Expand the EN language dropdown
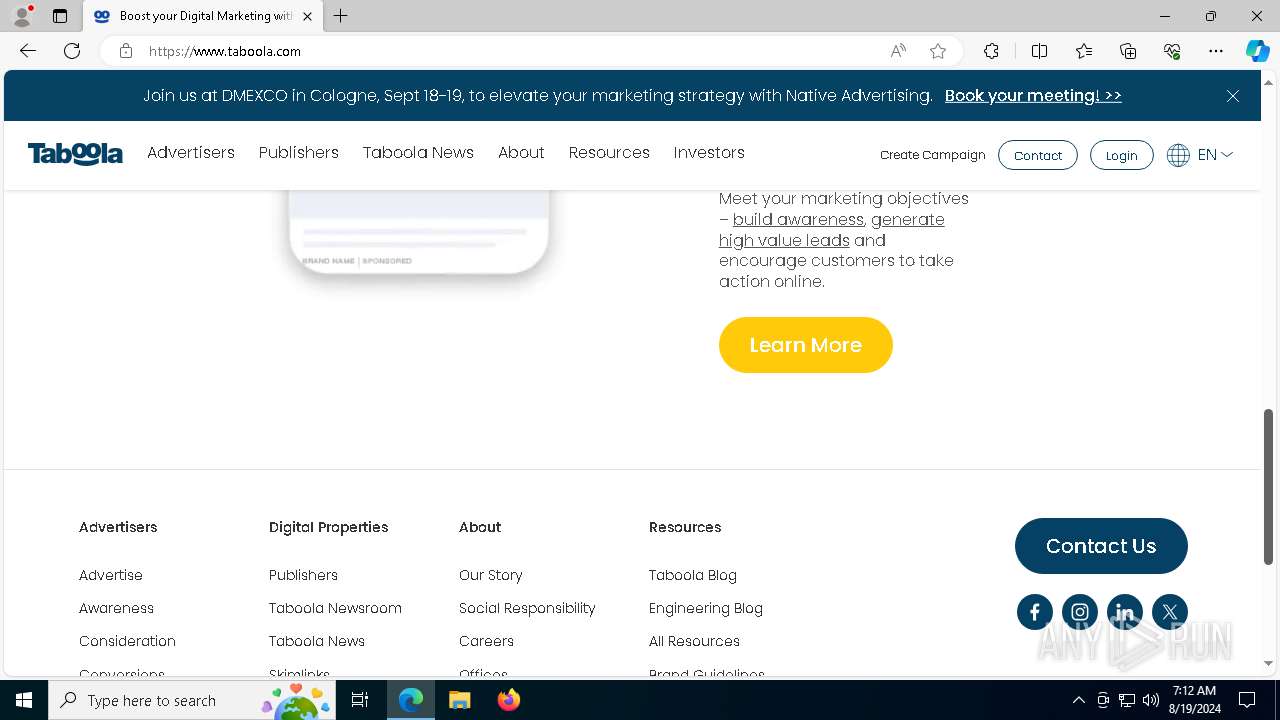Viewport: 1280px width, 720px height. coord(1215,155)
